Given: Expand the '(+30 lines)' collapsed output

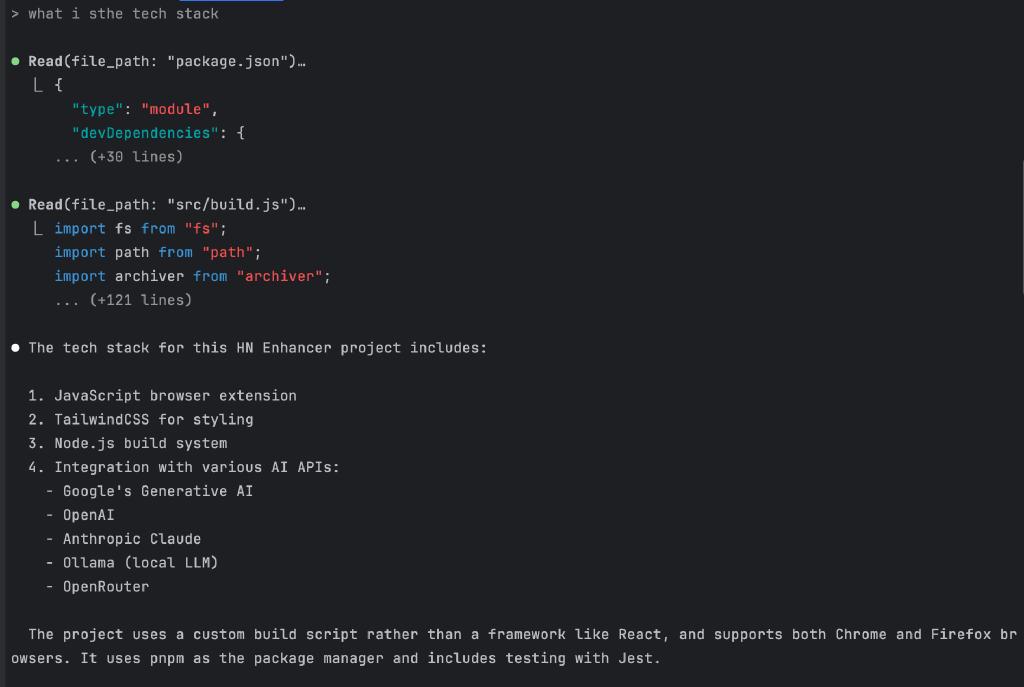Looking at the screenshot, I should click(x=136, y=157).
